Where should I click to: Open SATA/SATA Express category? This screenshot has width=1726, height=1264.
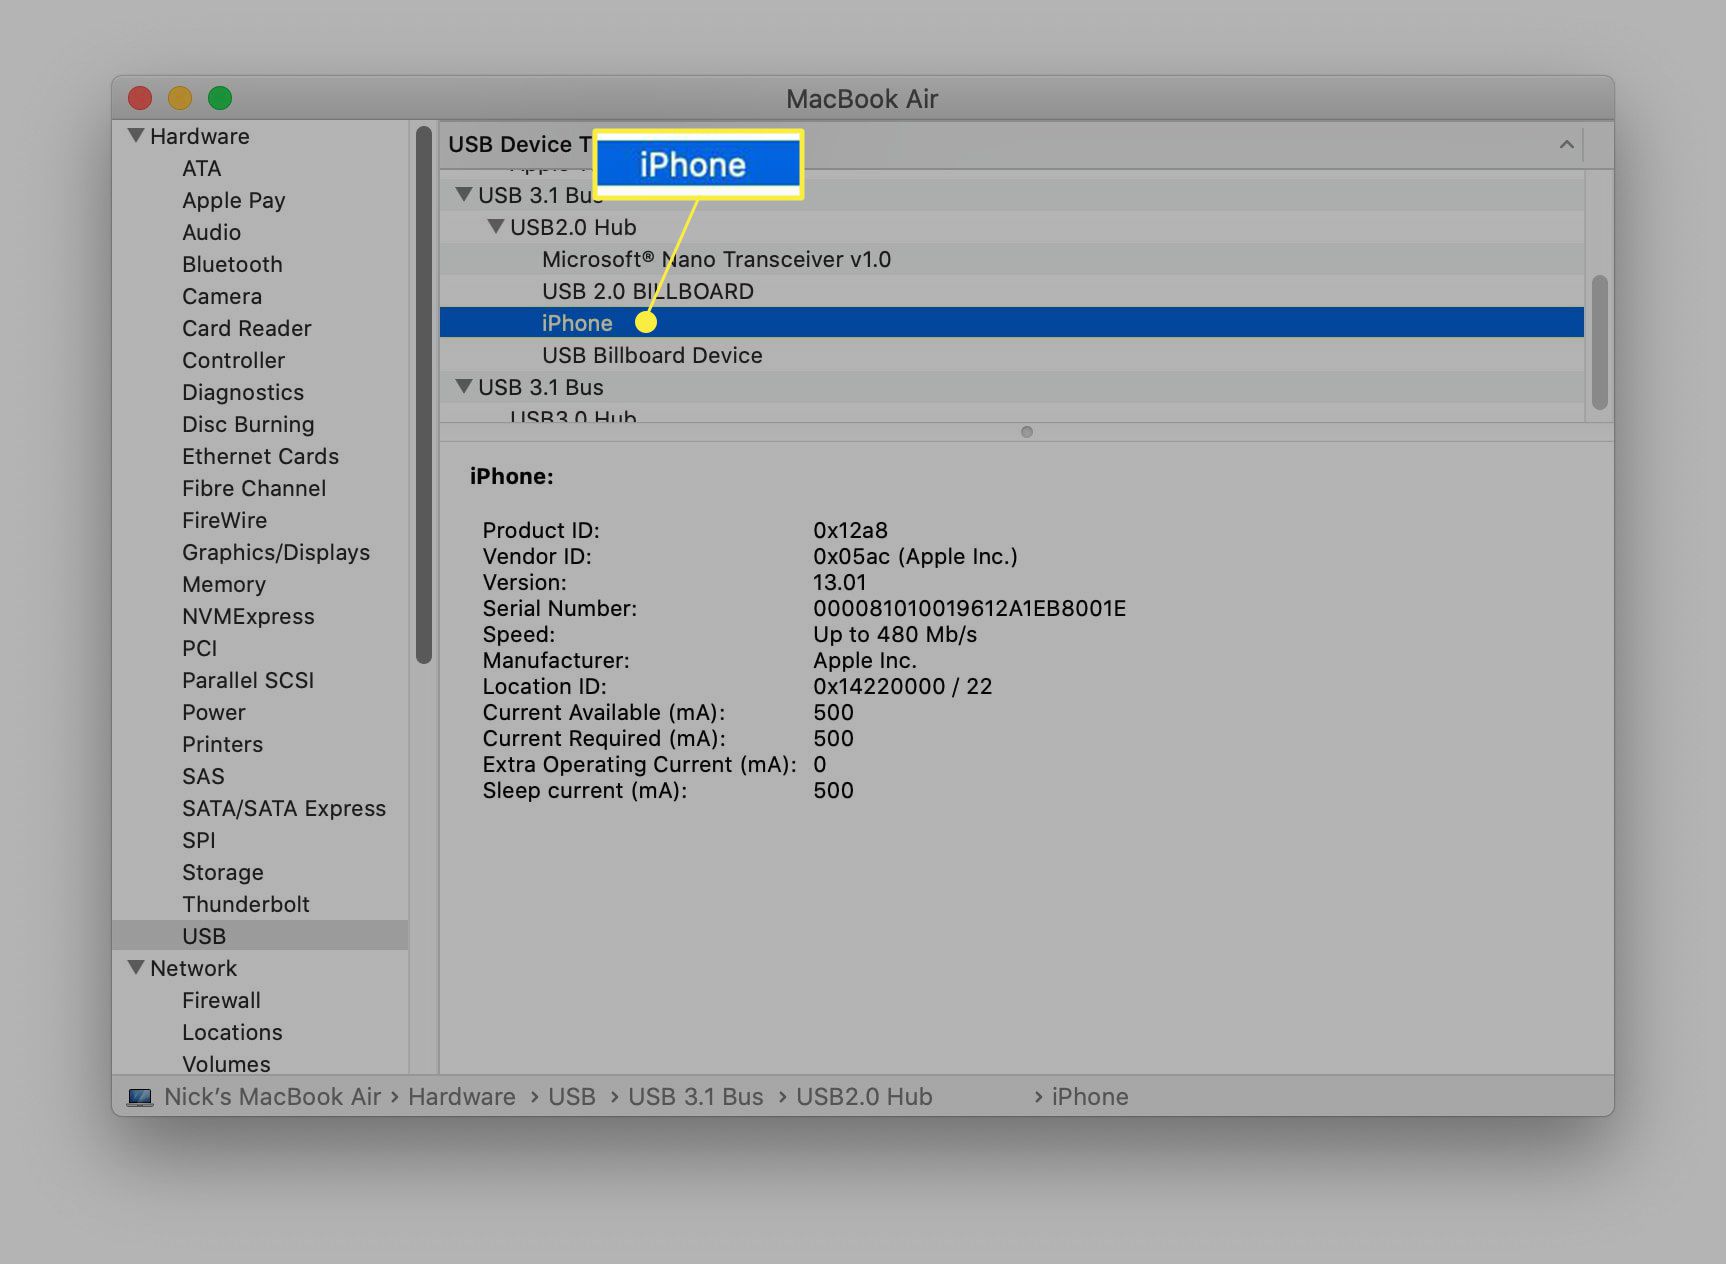[x=284, y=808]
